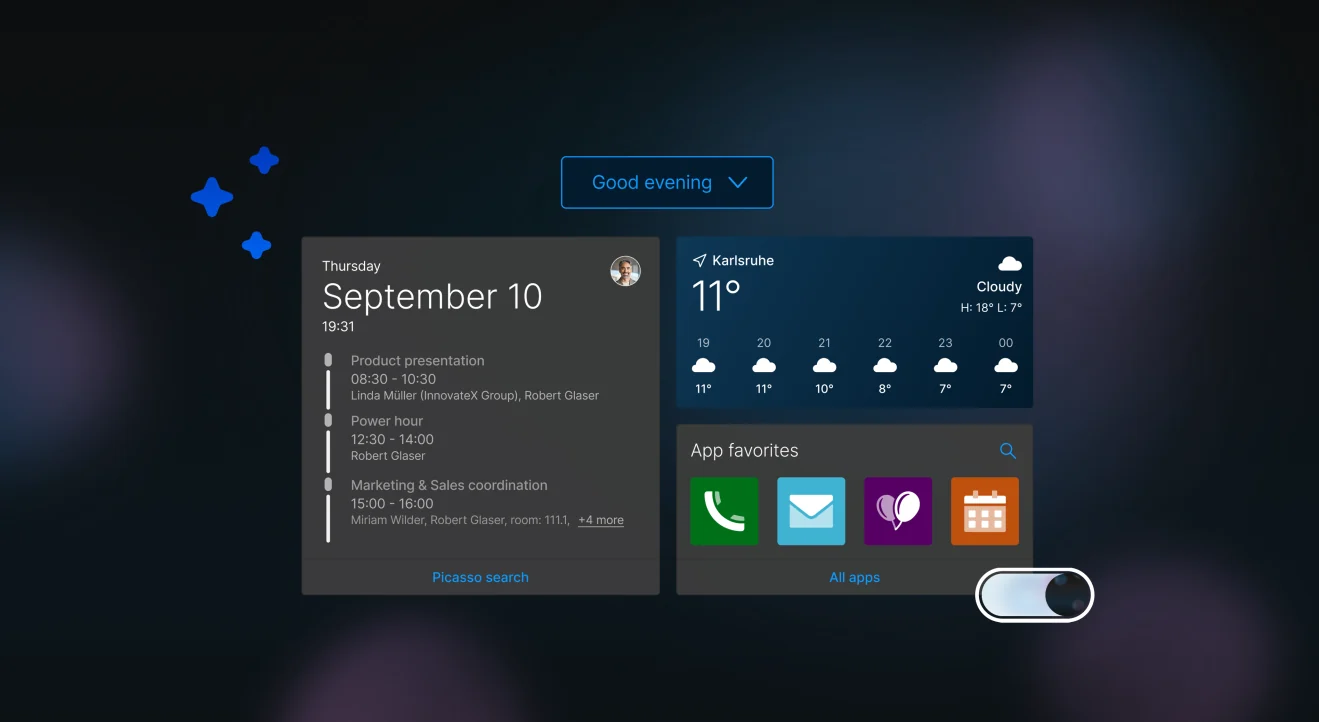Open the blue Mail envelope app

811,511
